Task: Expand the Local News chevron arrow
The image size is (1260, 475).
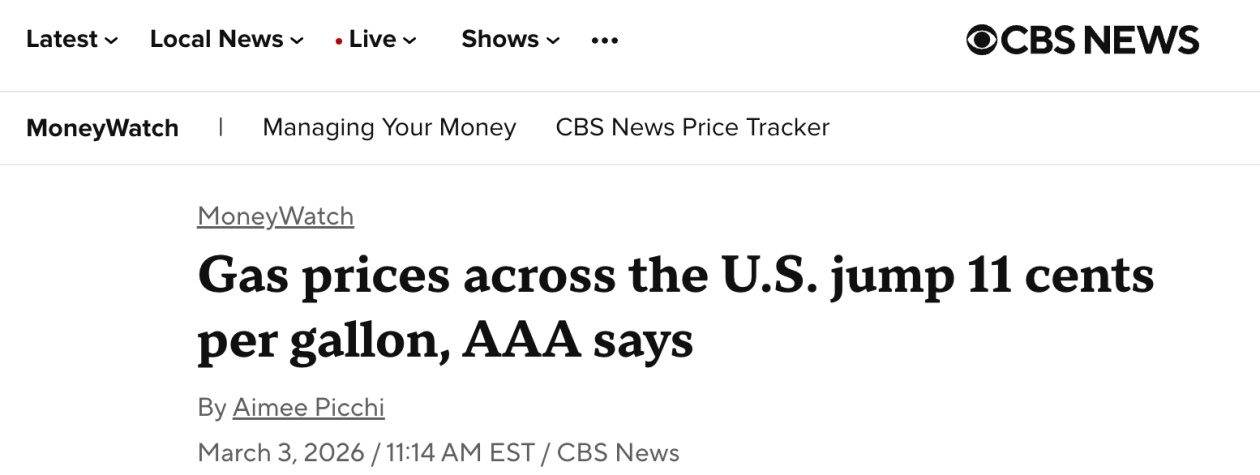Action: pyautogui.click(x=297, y=41)
